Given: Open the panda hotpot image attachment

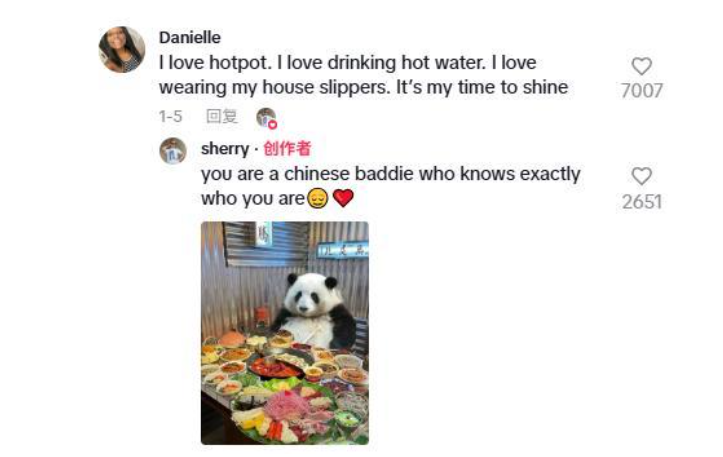Looking at the screenshot, I should (284, 333).
